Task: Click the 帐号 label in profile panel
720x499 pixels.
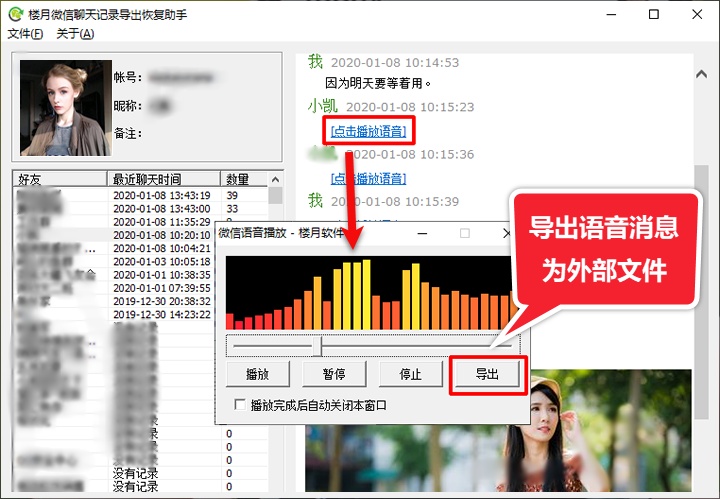Action: [128, 77]
